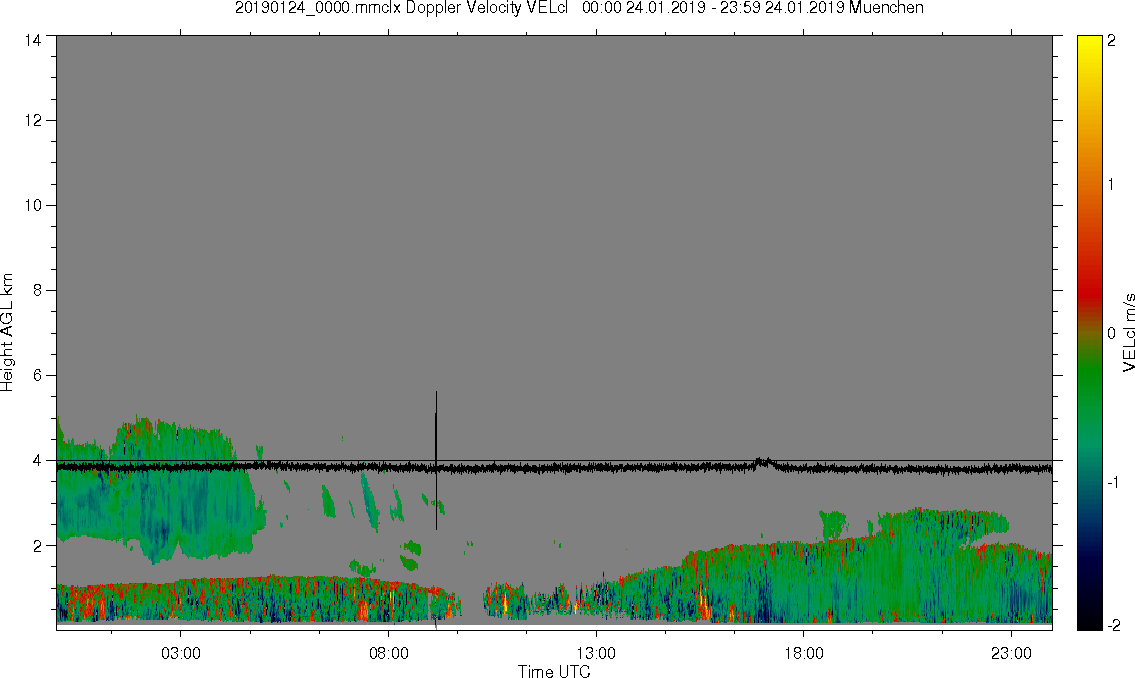Select the 13:00 time tick label
Image resolution: width=1135 pixels, height=678 pixels.
tap(596, 654)
